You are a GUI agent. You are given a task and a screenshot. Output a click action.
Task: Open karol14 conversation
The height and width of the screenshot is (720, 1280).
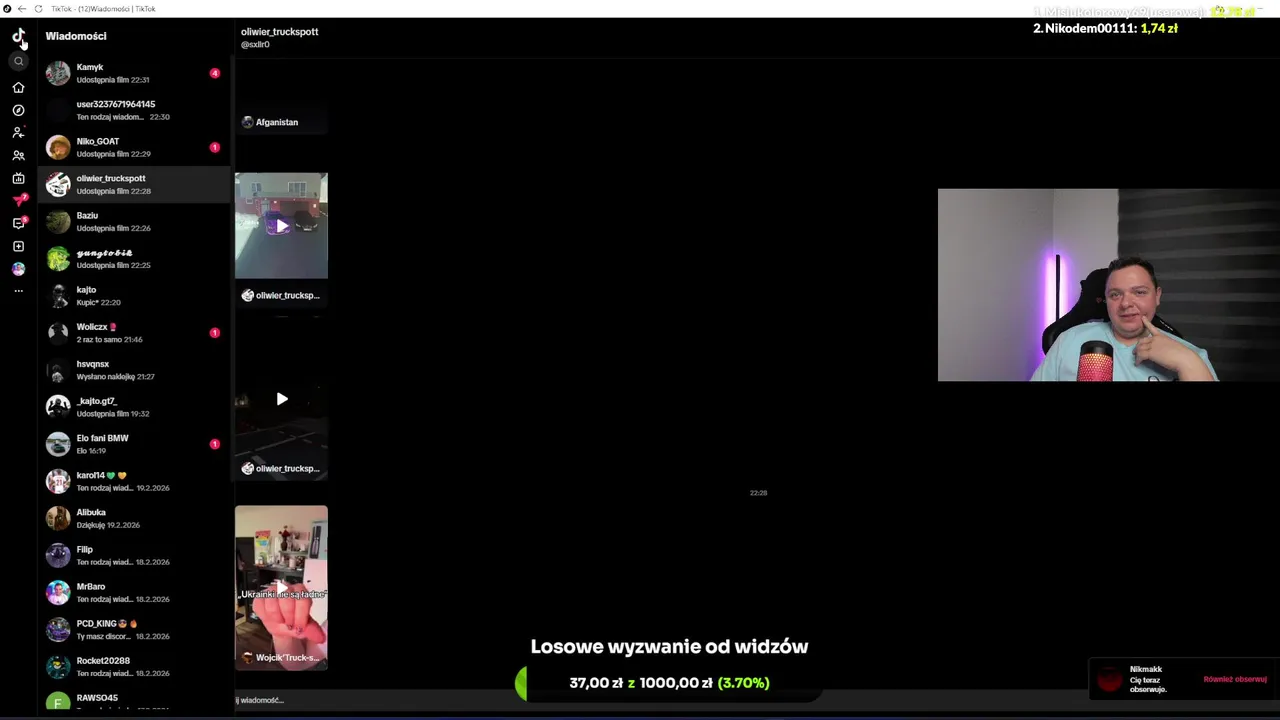[x=134, y=481]
